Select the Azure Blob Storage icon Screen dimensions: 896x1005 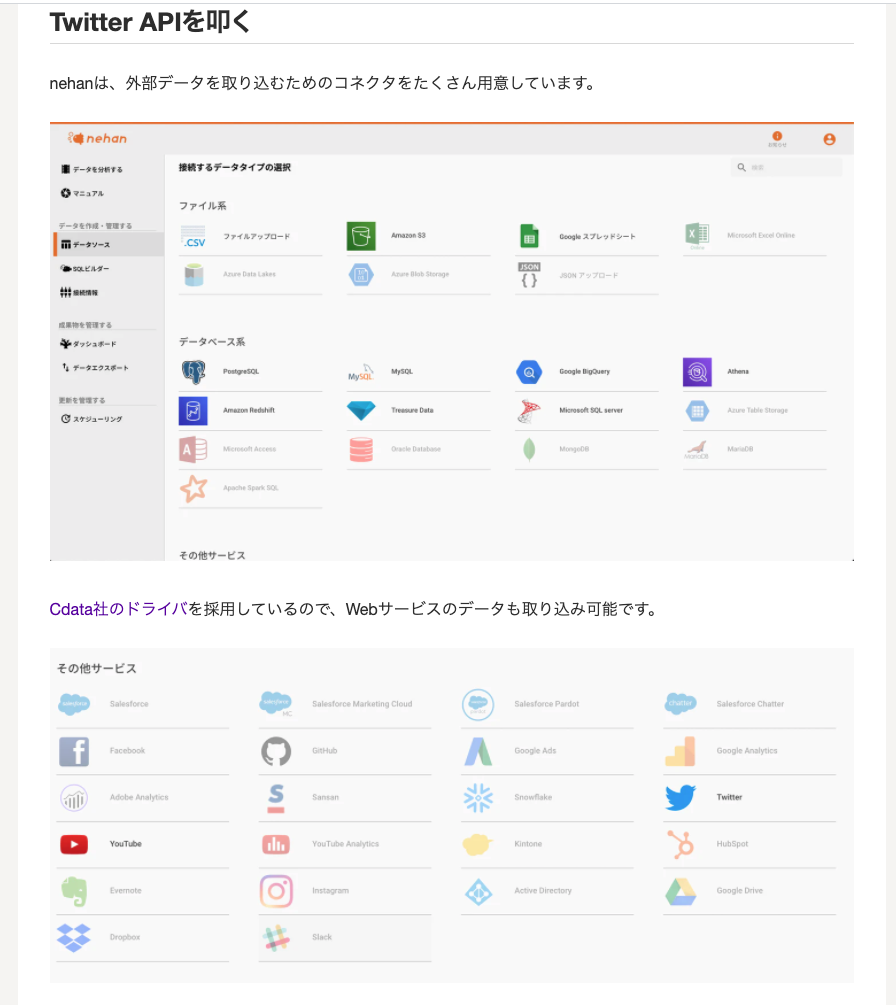click(x=361, y=274)
